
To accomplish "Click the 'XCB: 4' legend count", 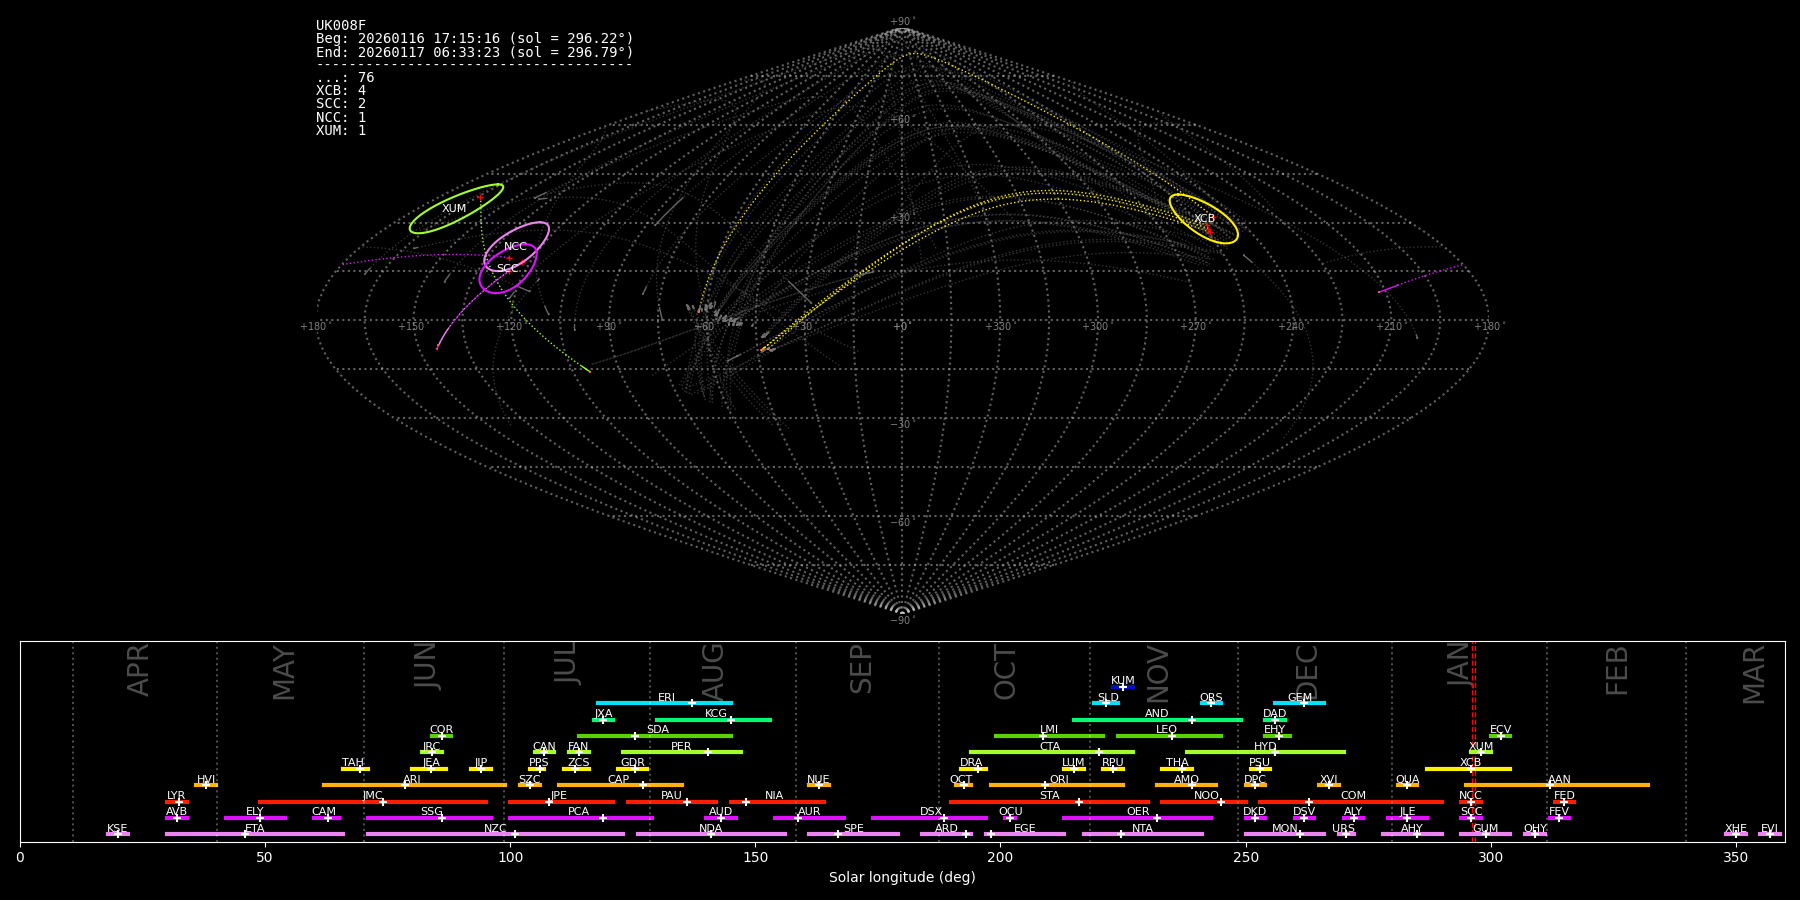I will coord(341,91).
